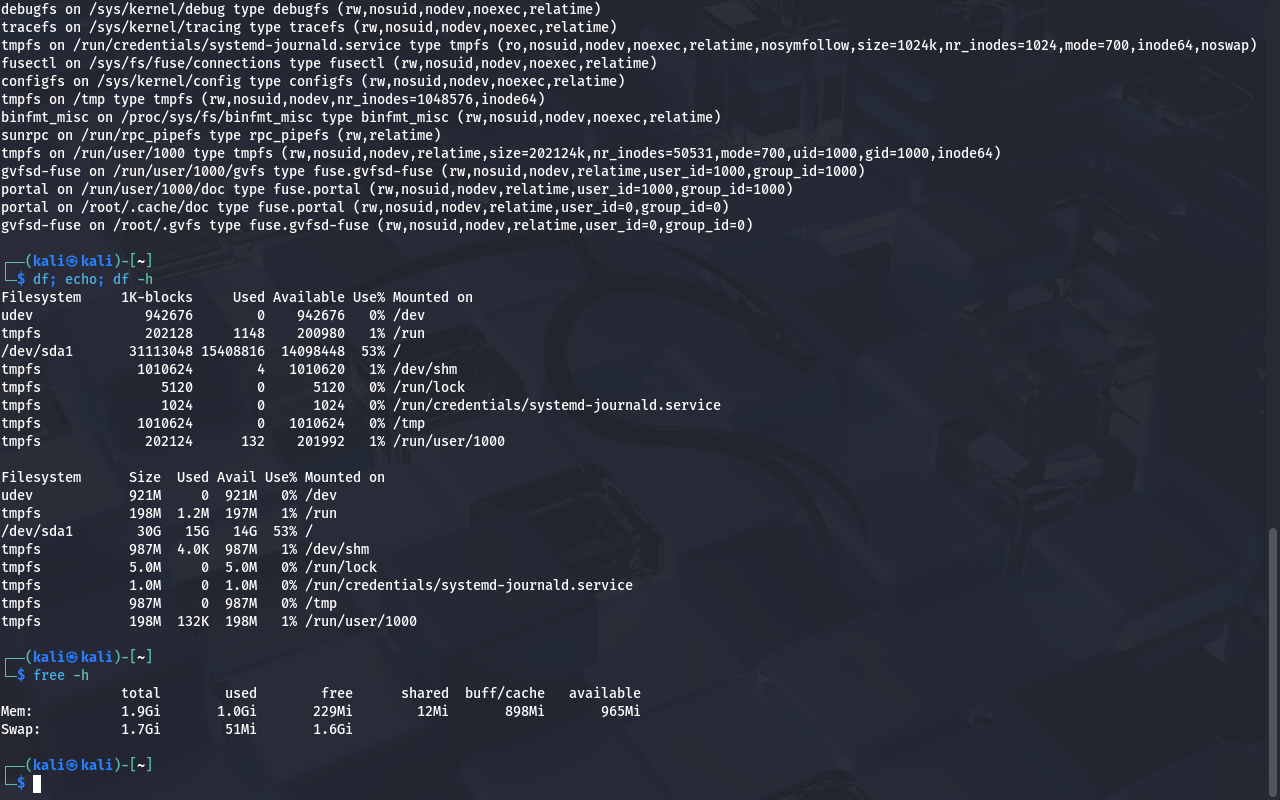Screen dimensions: 1280x800
Task: Click the 'free -h' command text
Action: pos(61,675)
